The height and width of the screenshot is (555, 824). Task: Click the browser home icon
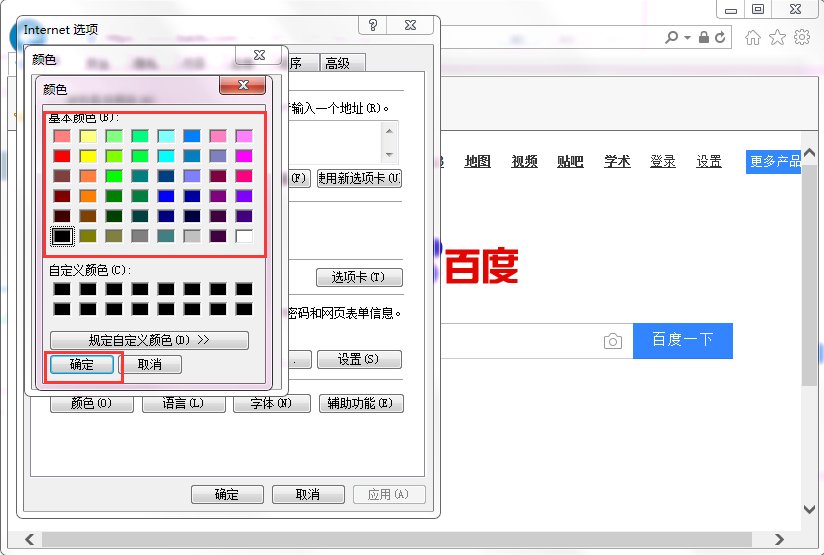click(753, 37)
